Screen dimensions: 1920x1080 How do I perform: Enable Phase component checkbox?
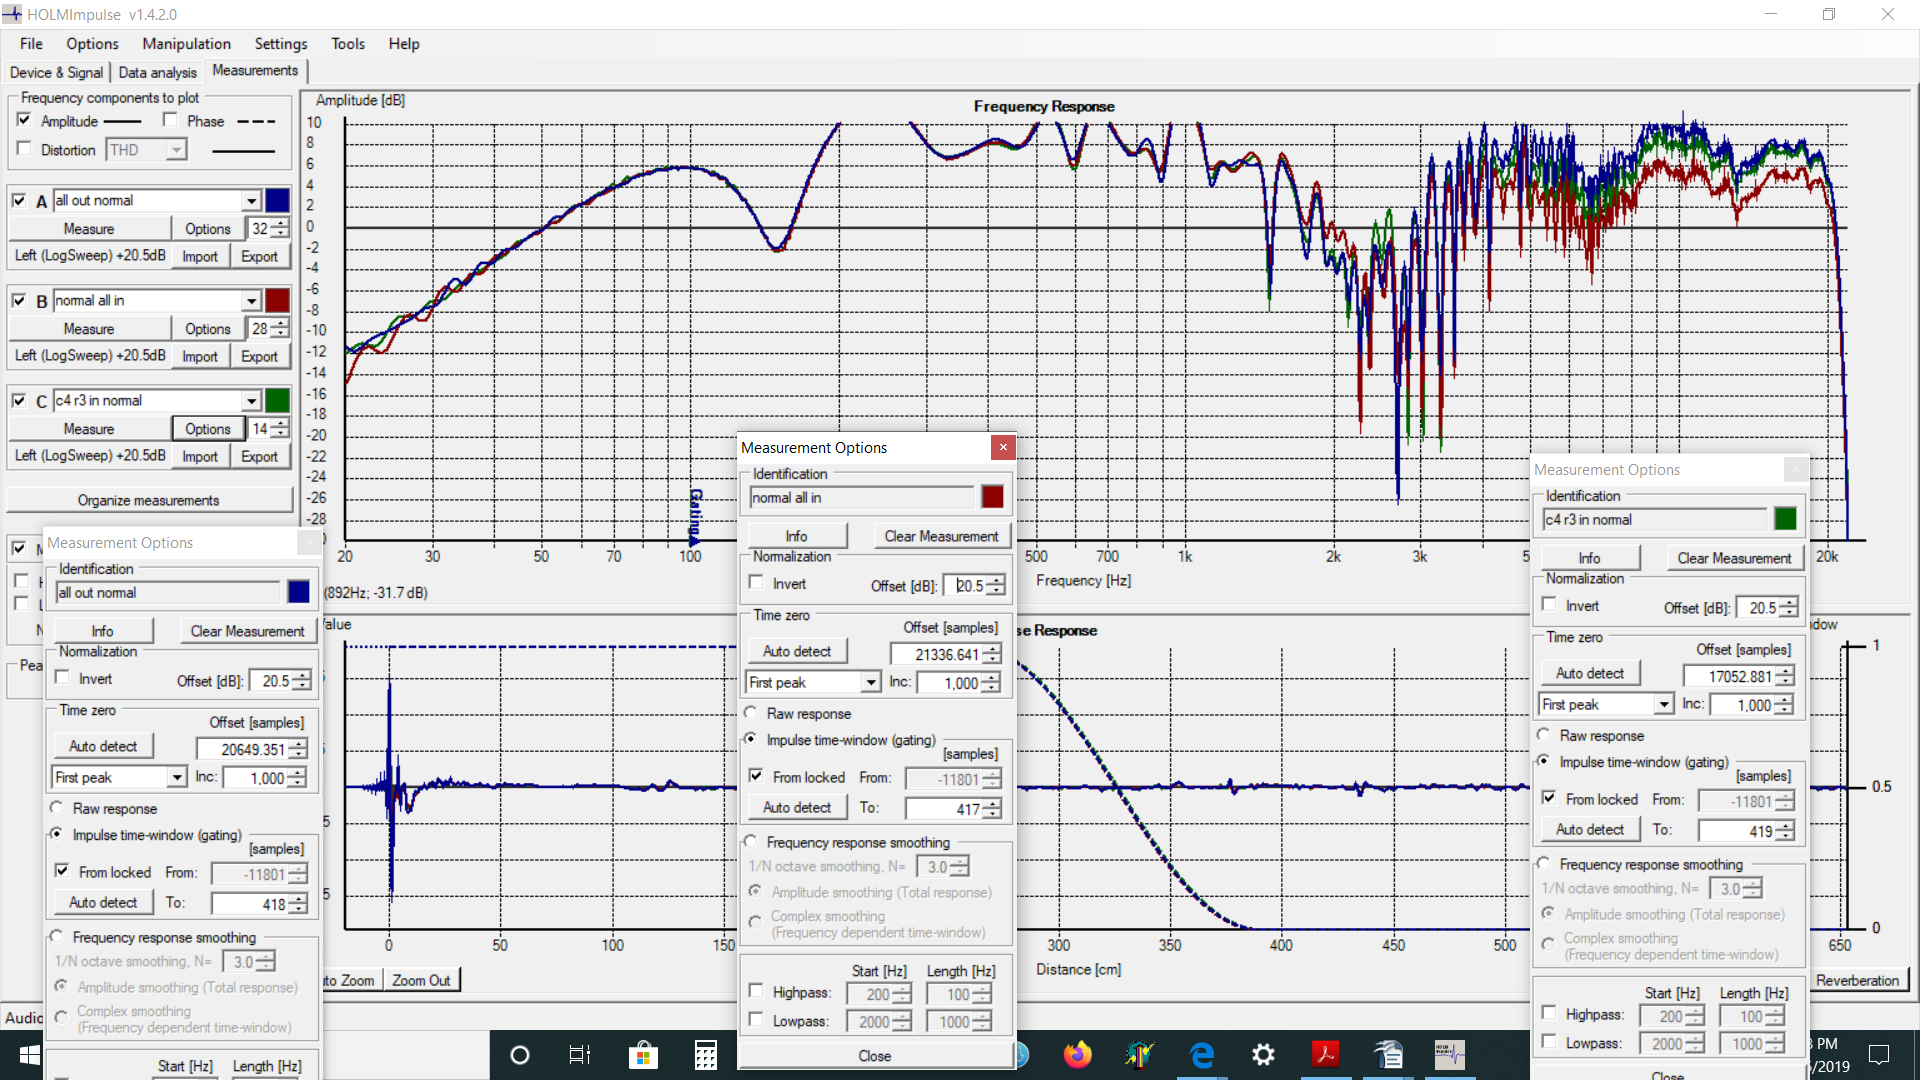[170, 120]
